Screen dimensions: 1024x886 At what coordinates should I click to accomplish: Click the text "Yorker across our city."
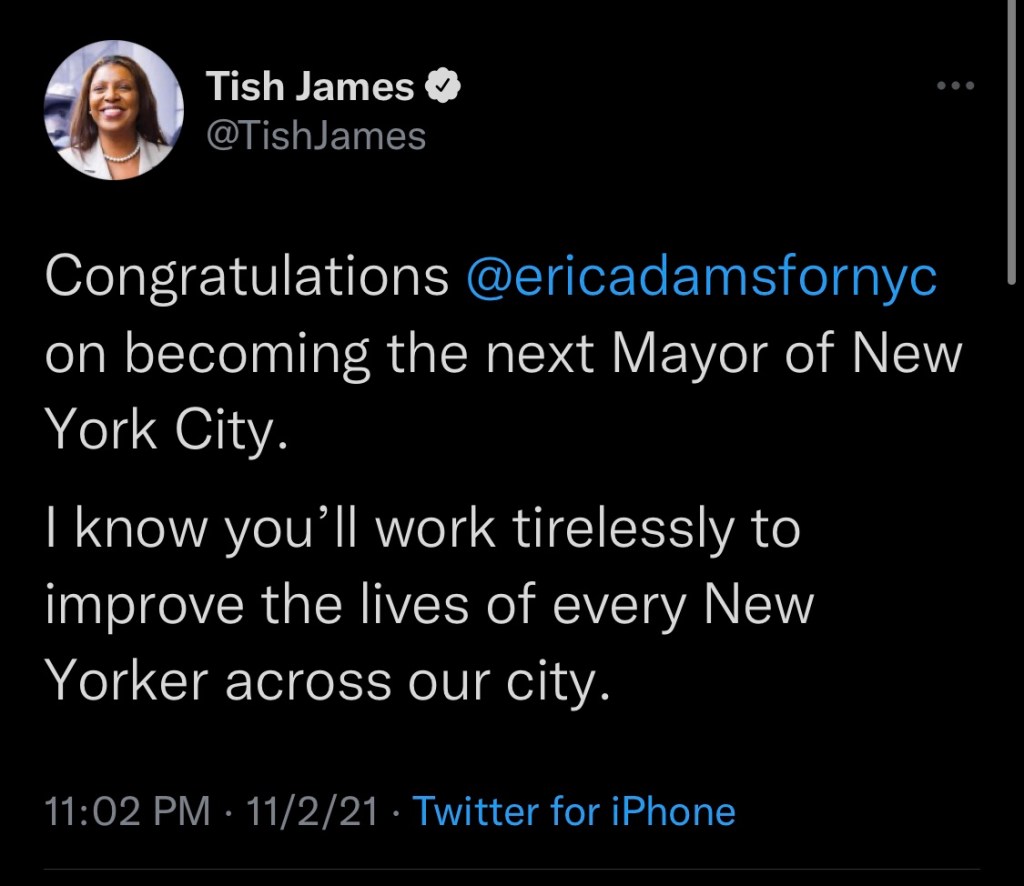click(327, 682)
